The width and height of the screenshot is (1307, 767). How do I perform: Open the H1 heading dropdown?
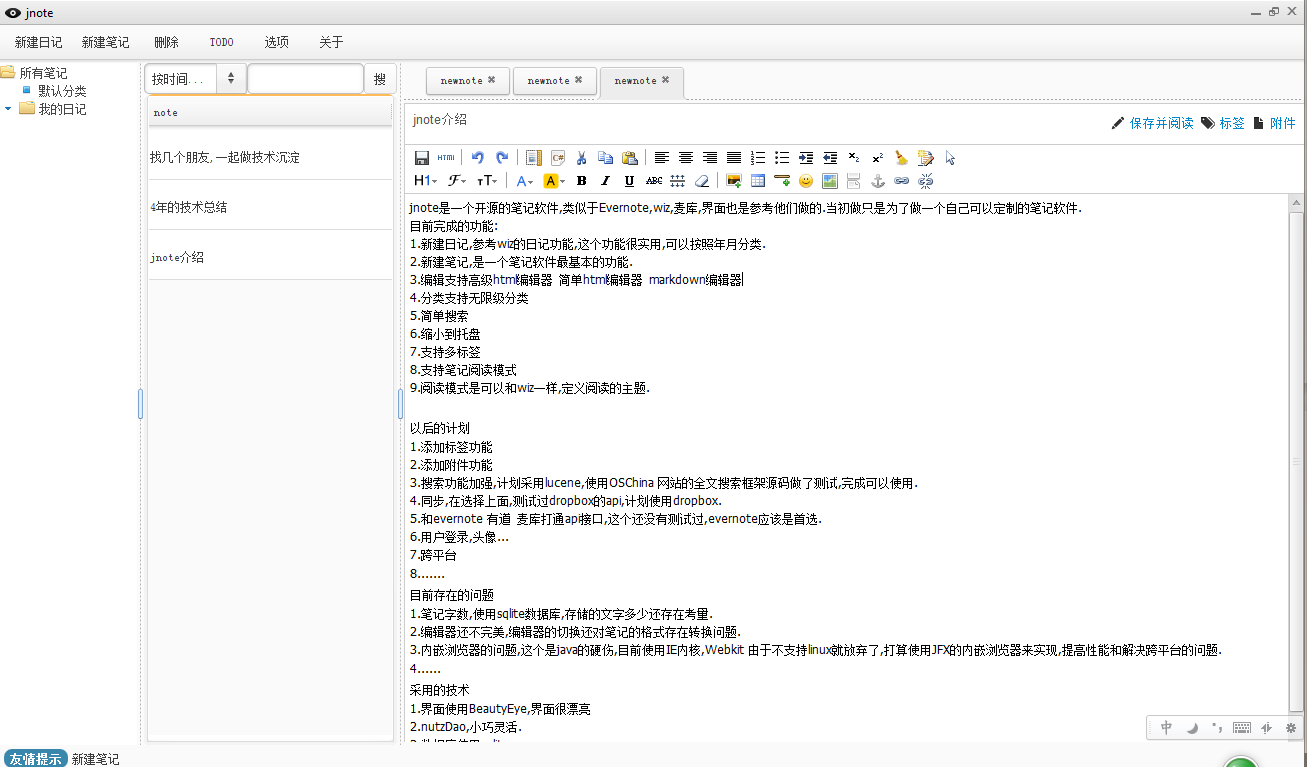click(x=426, y=181)
